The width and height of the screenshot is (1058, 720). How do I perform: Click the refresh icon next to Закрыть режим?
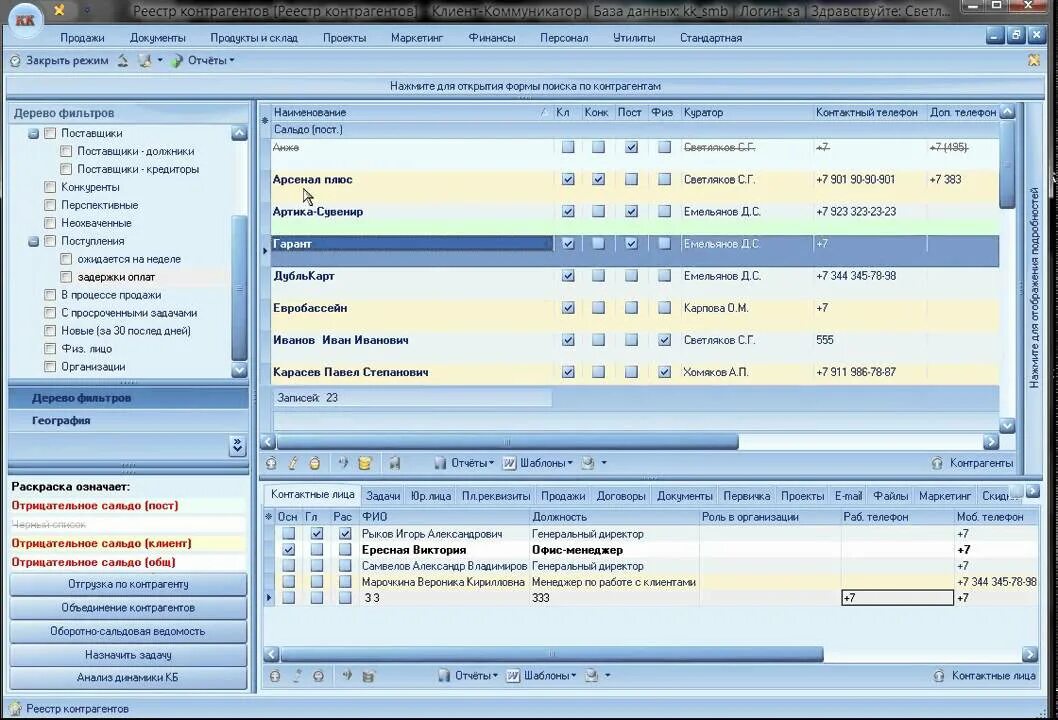[x=123, y=61]
